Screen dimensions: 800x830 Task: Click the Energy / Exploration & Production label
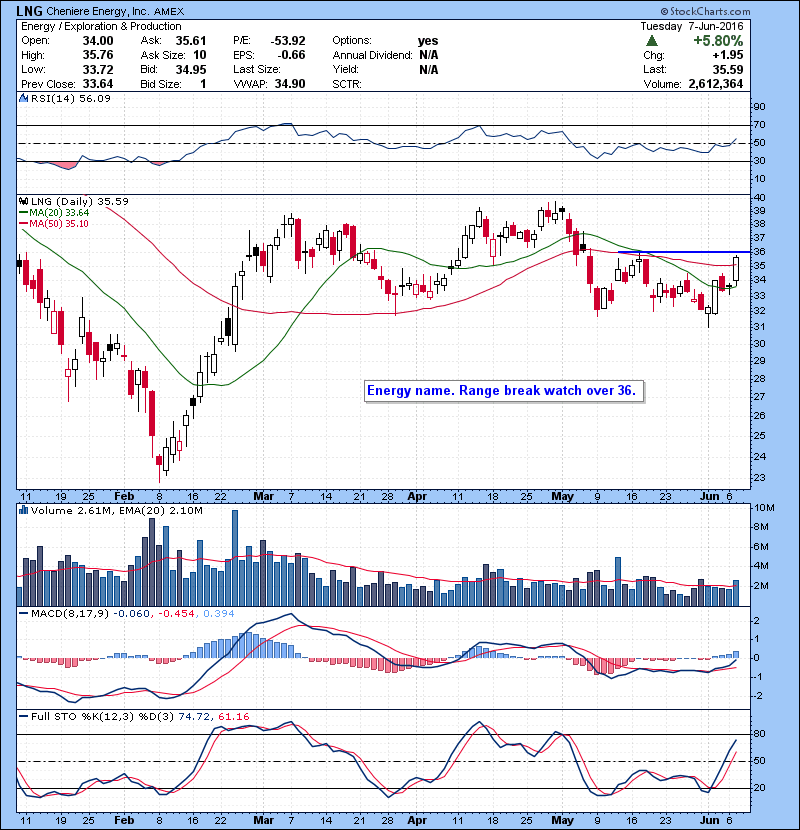[x=101, y=26]
